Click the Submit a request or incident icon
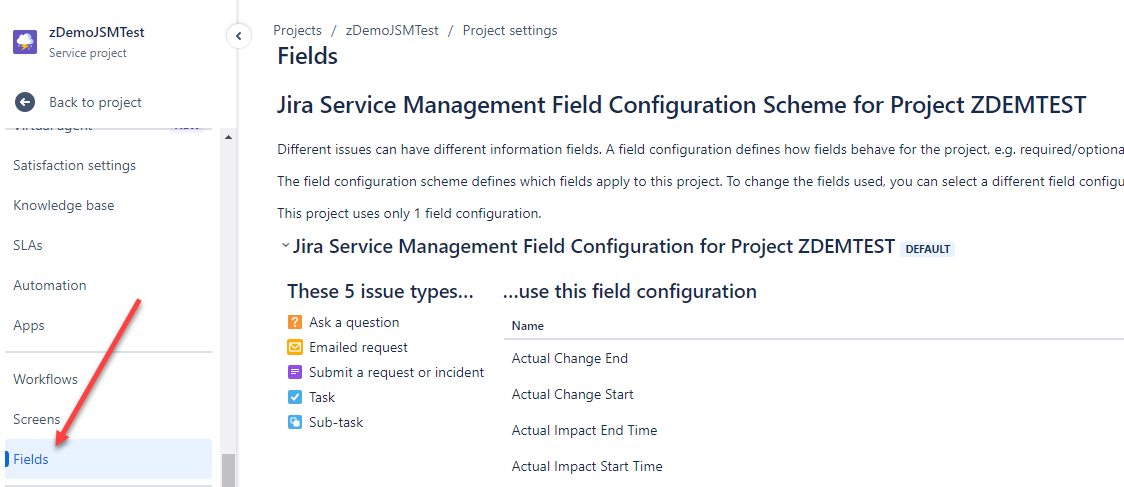 coord(295,372)
